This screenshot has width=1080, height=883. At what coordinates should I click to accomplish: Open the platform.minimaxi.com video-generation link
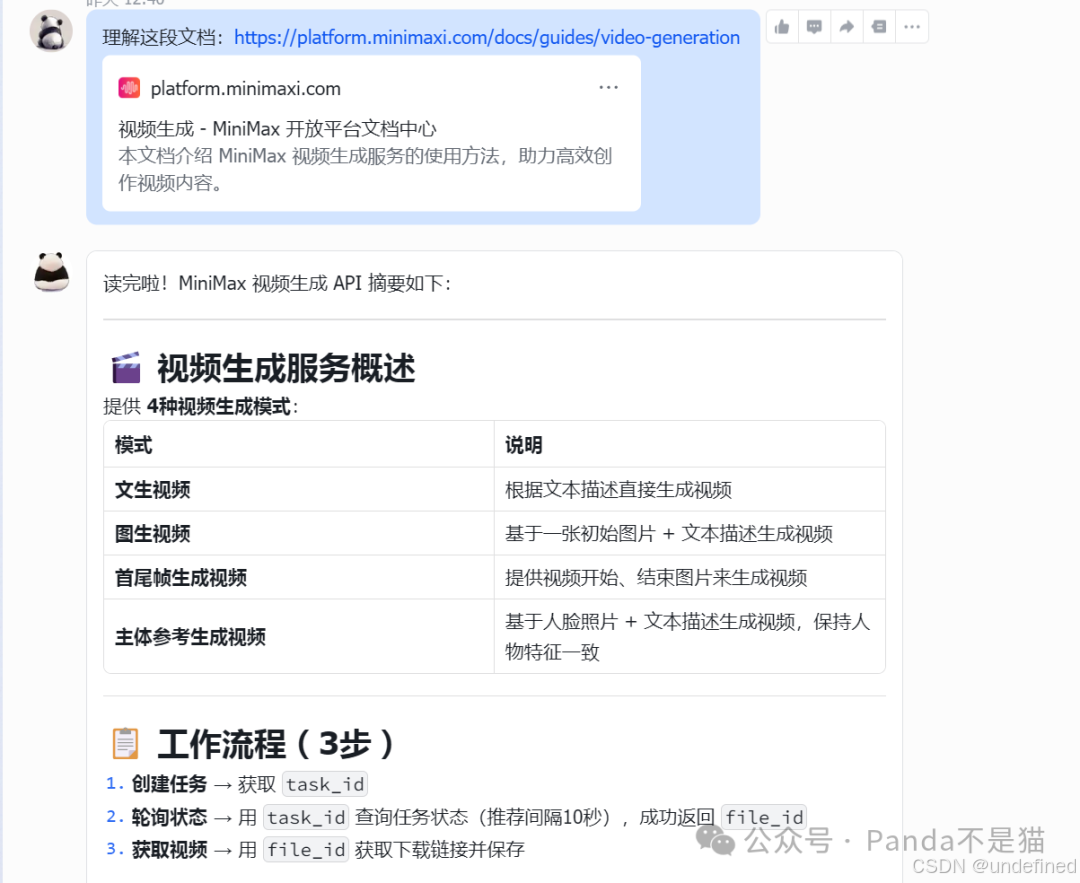click(x=487, y=37)
